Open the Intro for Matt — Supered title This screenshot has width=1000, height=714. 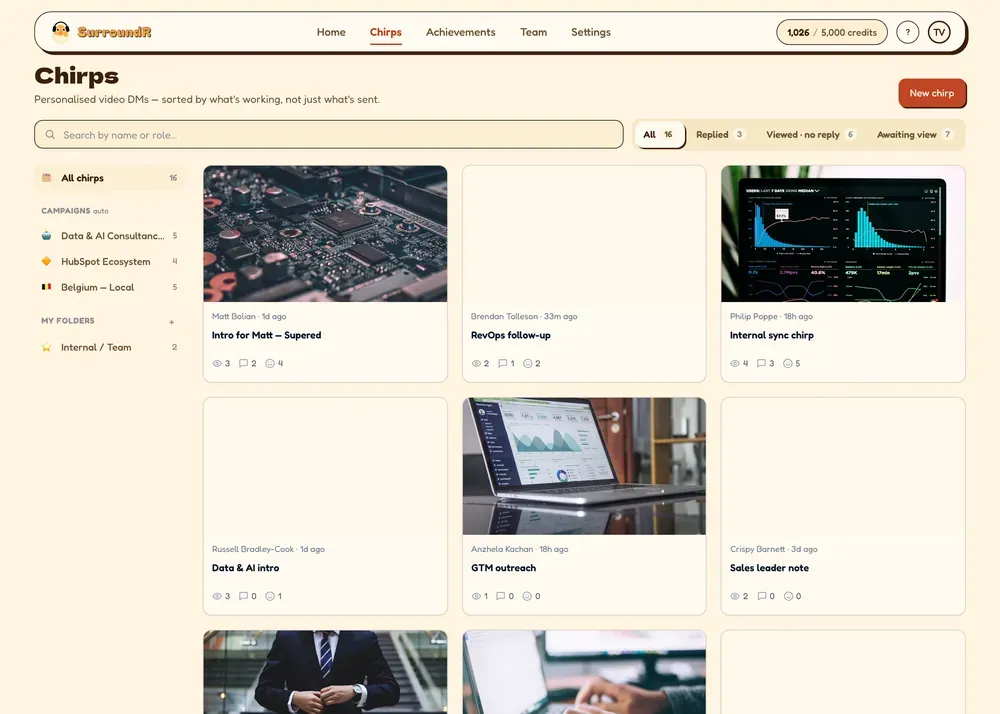[267, 335]
